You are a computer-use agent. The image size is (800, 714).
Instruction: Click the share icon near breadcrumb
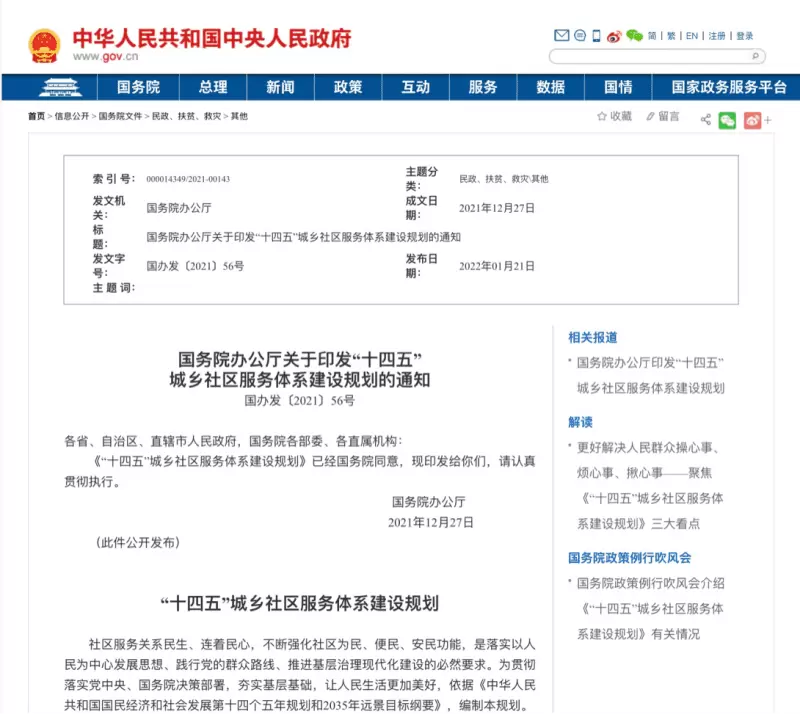pyautogui.click(x=706, y=120)
